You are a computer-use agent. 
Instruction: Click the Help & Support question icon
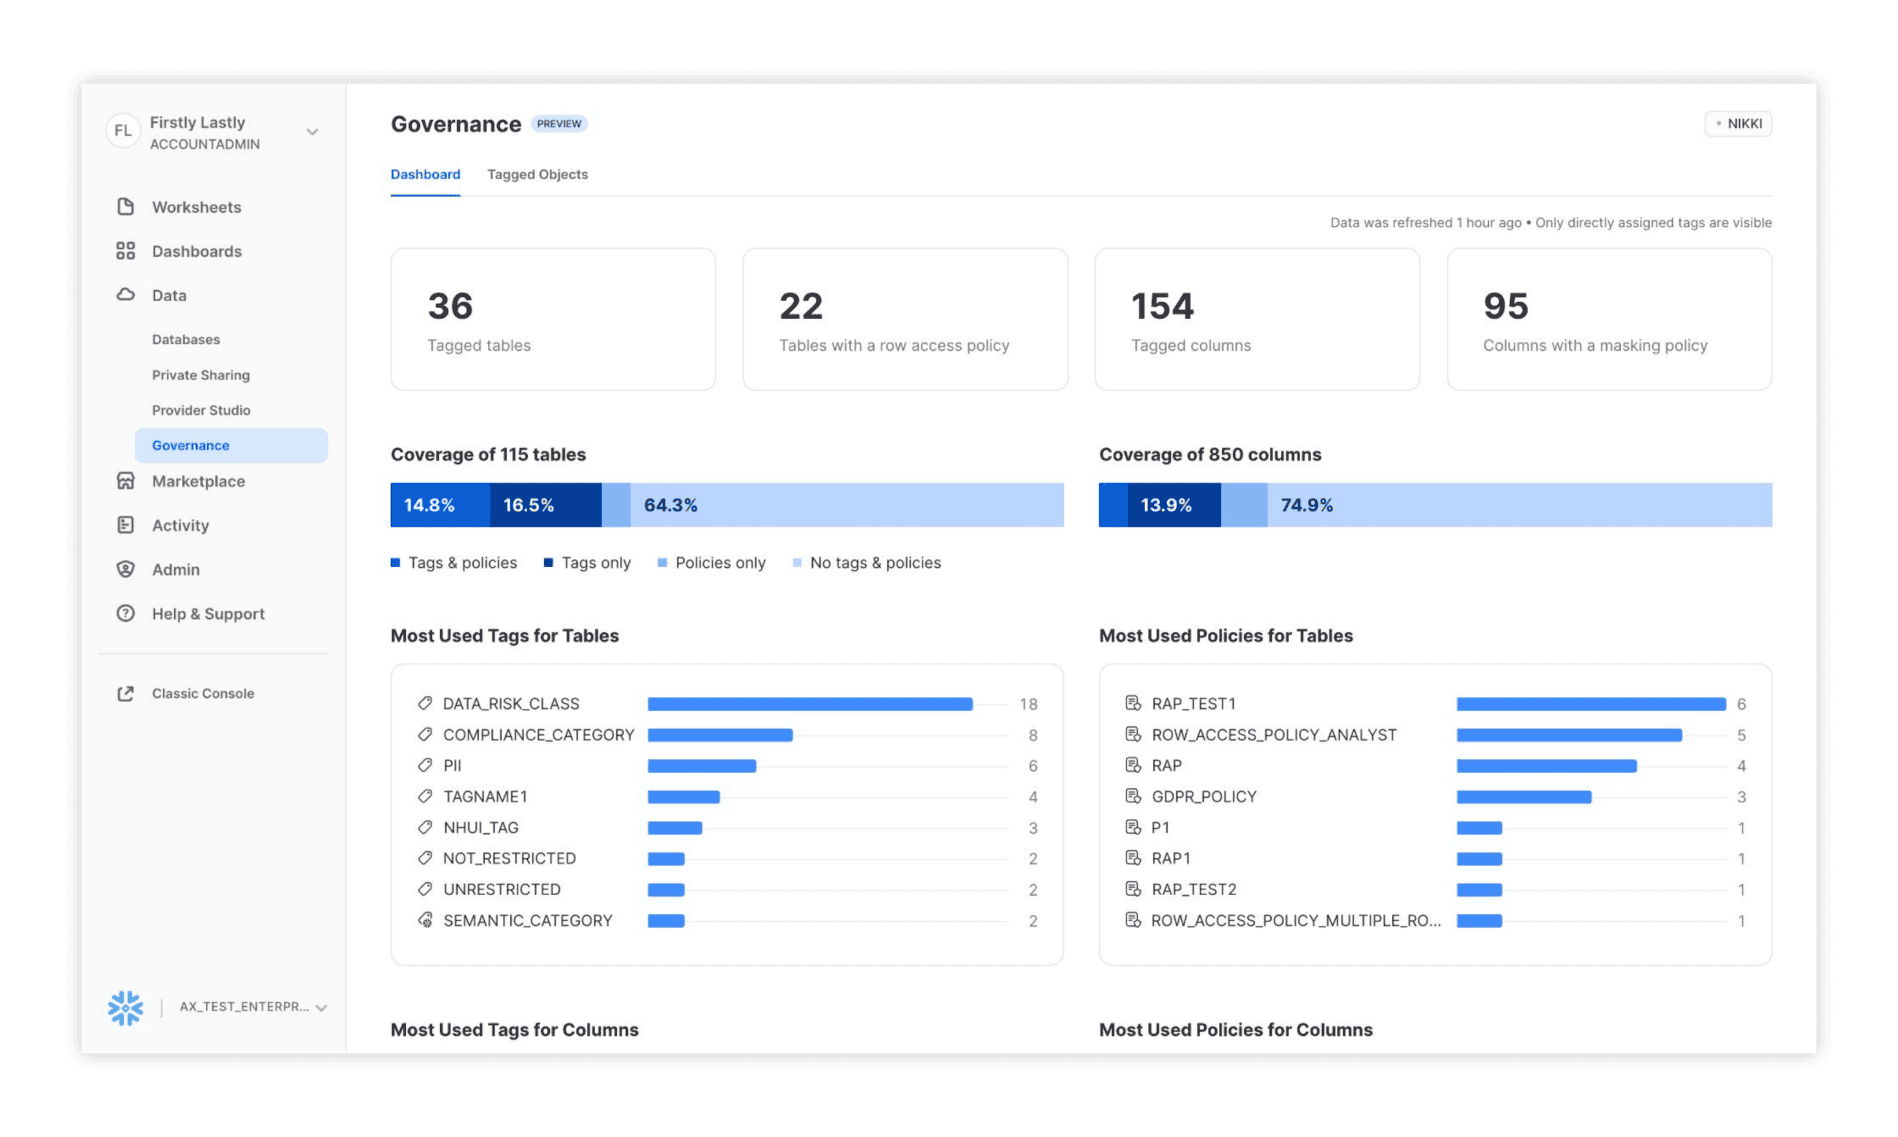125,614
